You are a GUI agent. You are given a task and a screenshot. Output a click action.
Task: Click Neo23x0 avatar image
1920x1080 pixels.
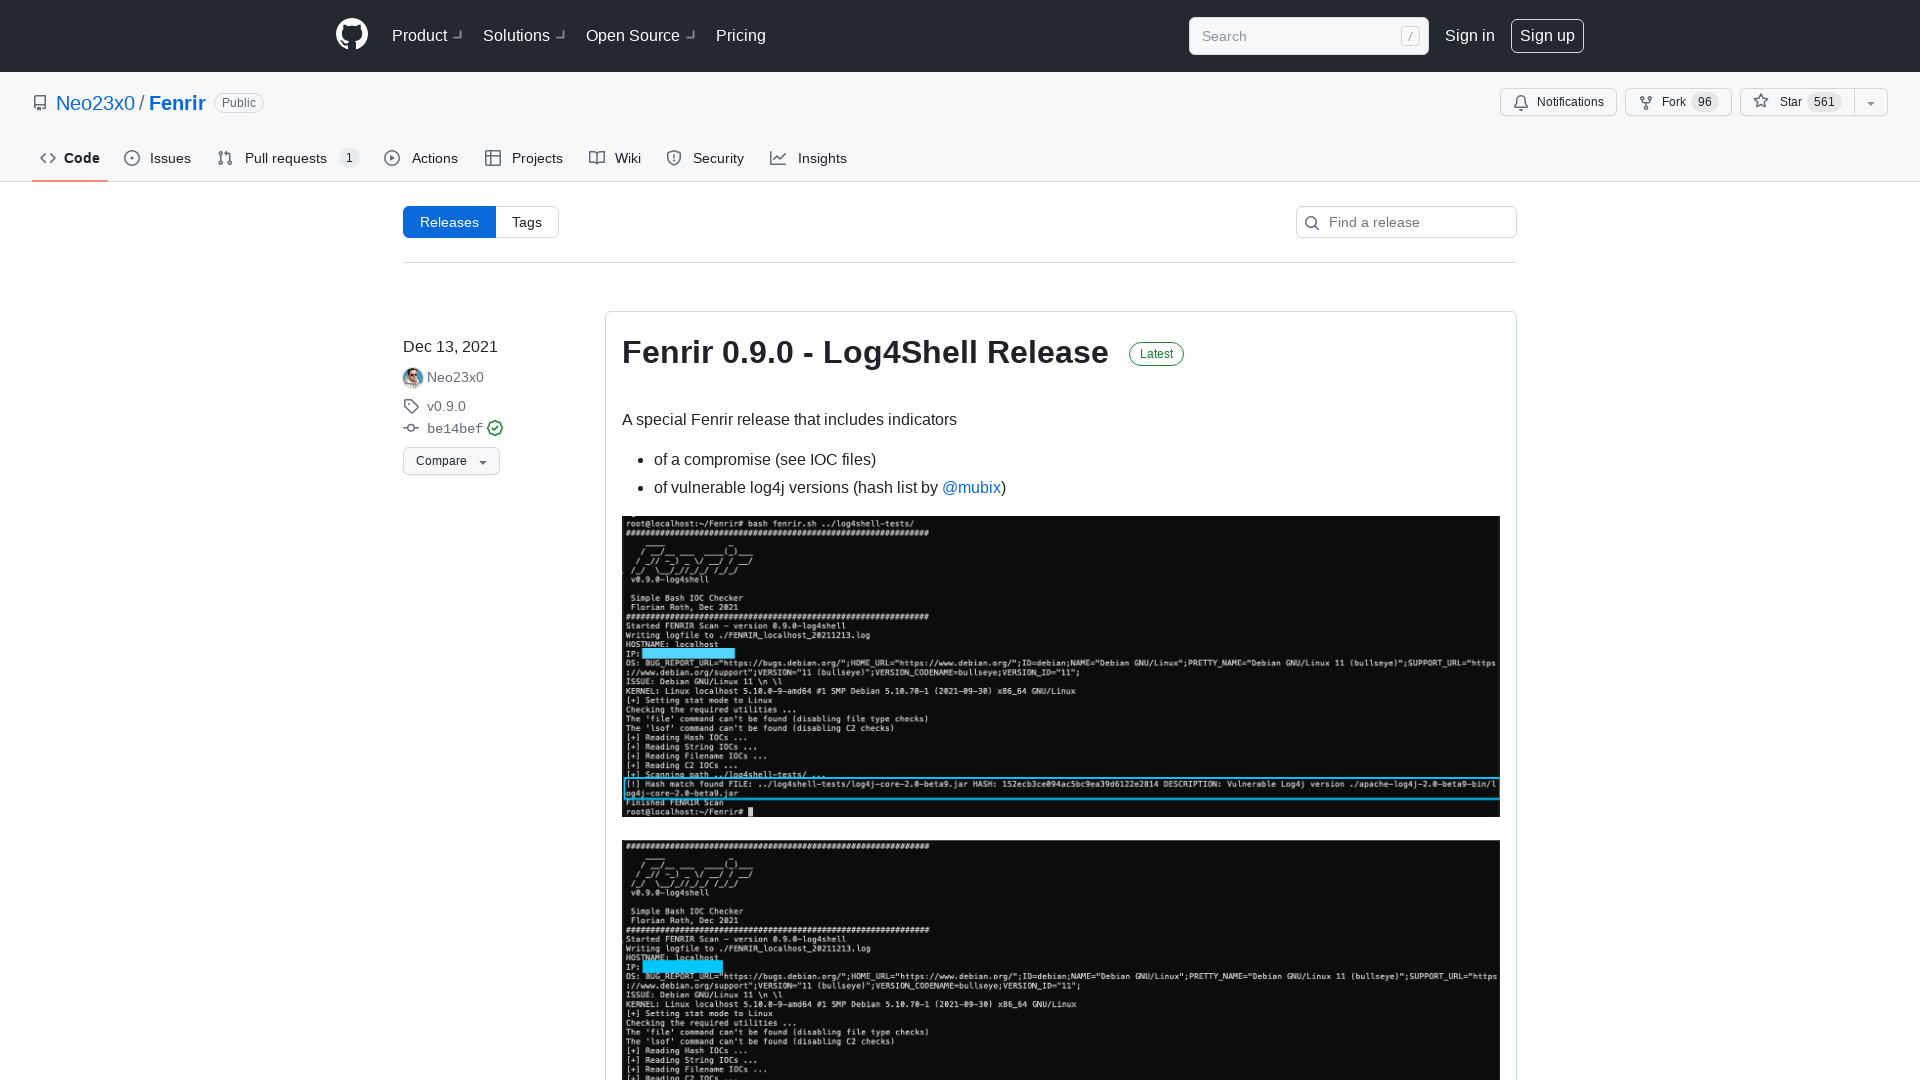[413, 377]
